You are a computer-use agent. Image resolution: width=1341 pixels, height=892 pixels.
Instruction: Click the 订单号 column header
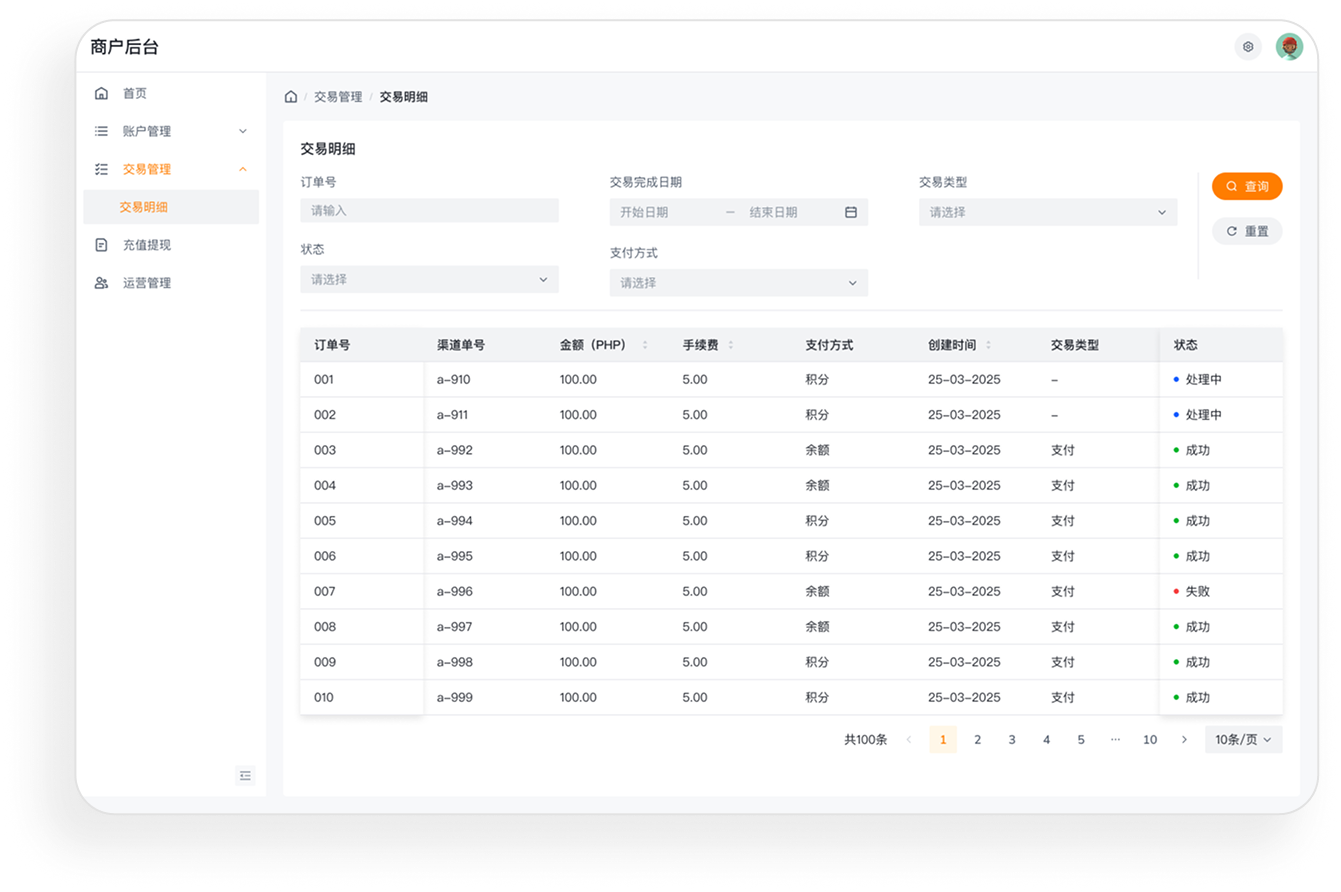click(332, 345)
